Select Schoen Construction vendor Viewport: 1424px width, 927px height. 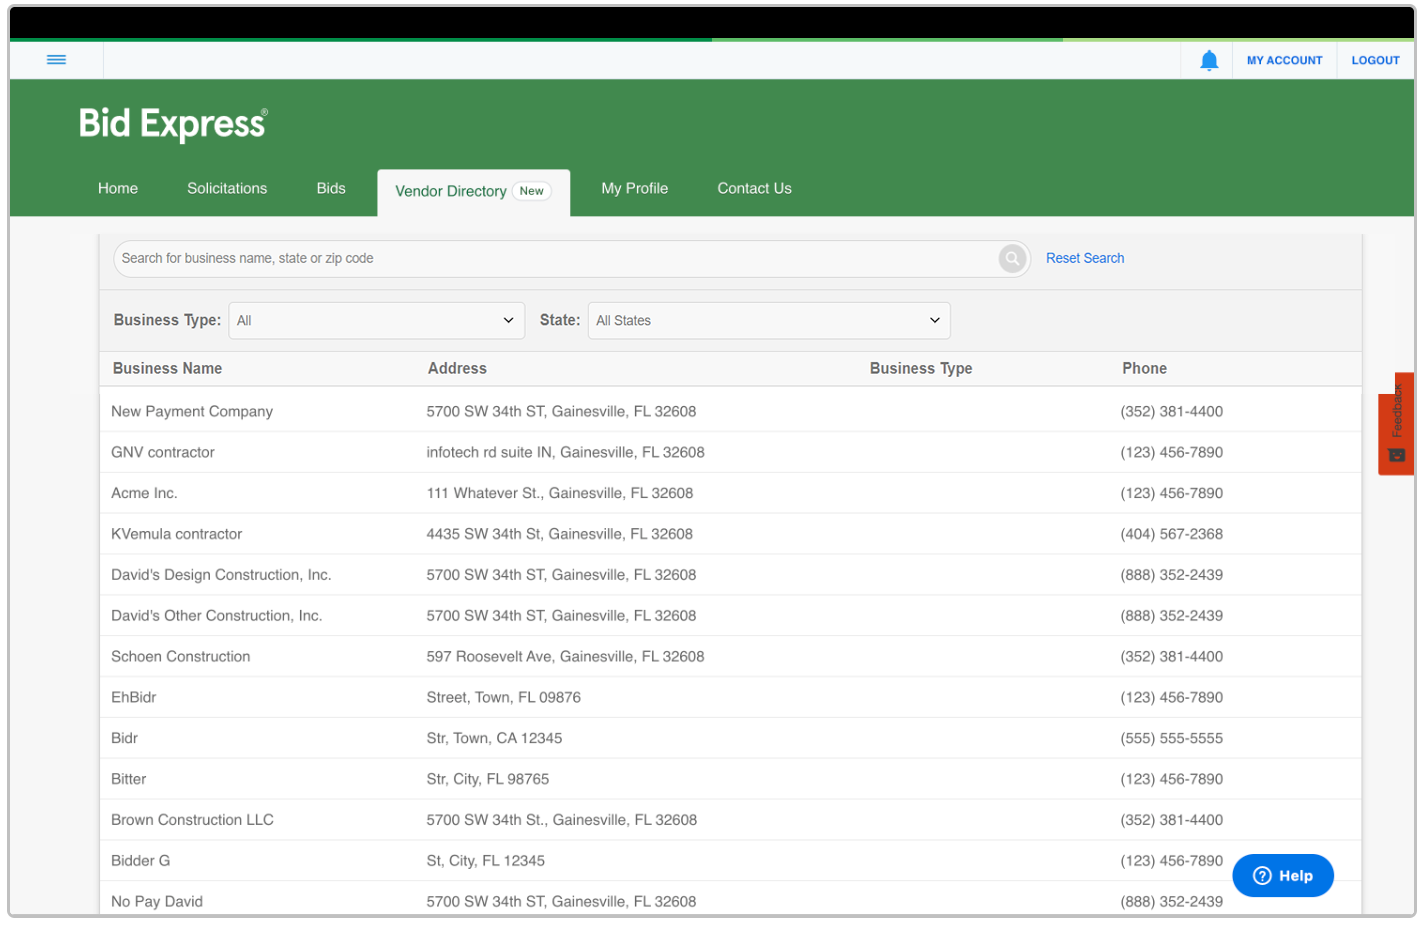[x=181, y=657]
